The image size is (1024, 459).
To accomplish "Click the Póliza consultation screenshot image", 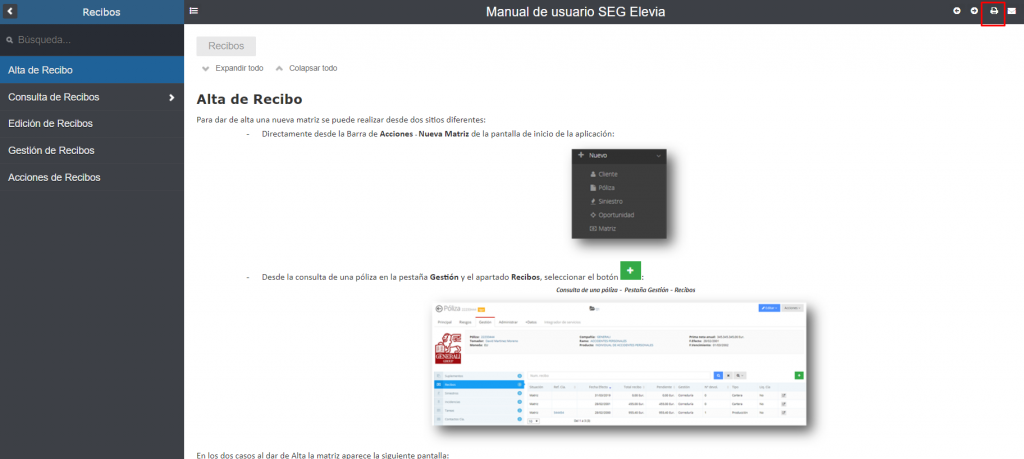I will (x=619, y=362).
